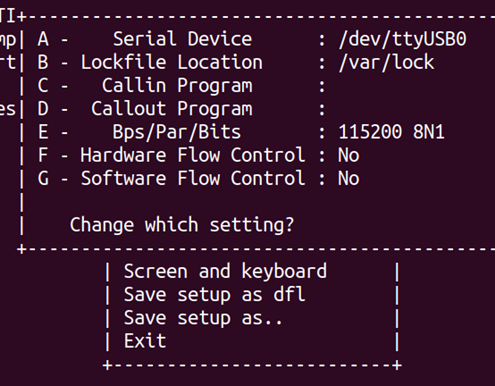Open Screen and keyboard menu item

[x=225, y=271]
